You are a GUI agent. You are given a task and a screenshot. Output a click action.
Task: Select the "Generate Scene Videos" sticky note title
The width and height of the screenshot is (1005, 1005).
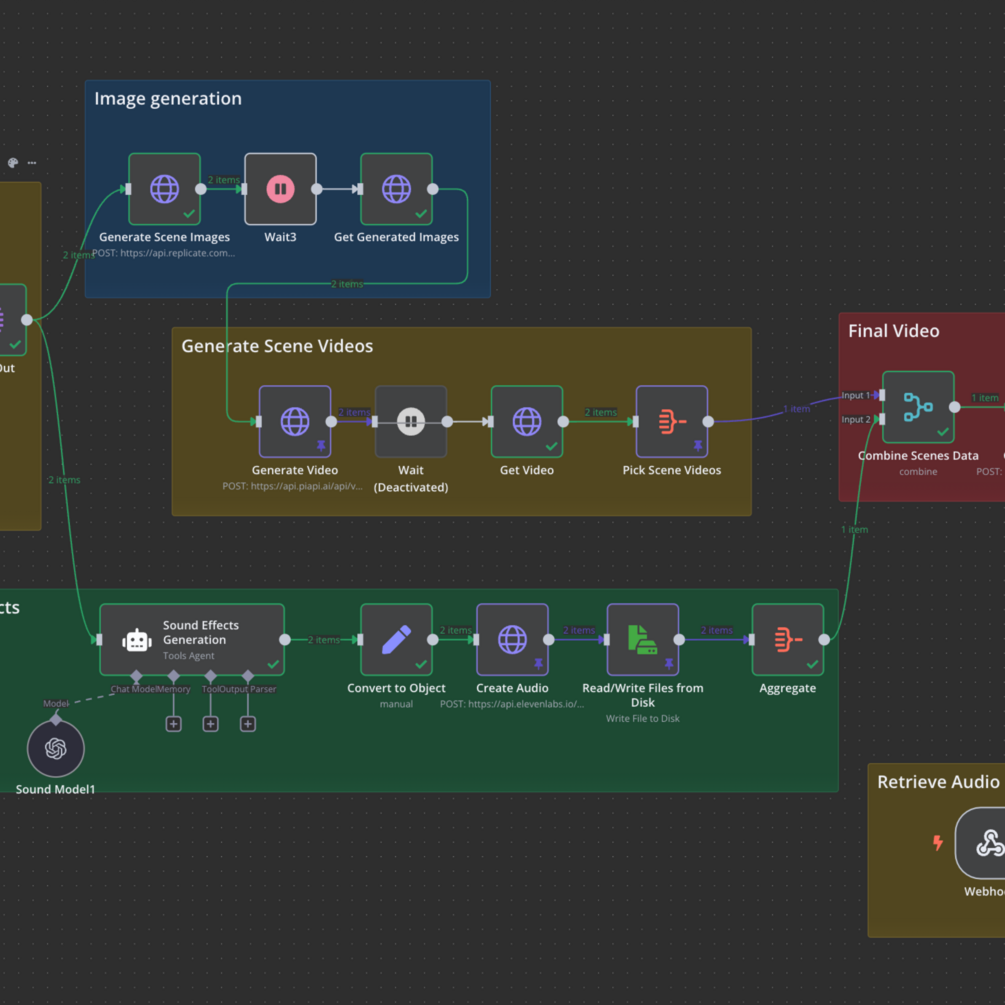[x=277, y=346]
